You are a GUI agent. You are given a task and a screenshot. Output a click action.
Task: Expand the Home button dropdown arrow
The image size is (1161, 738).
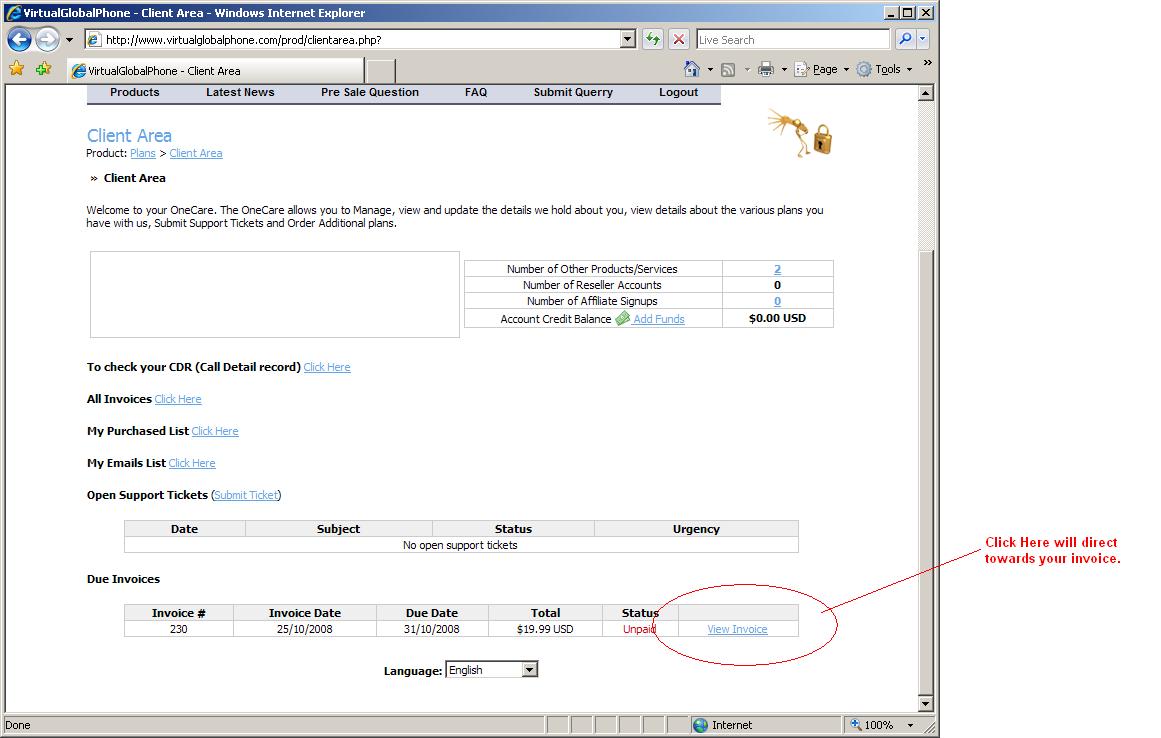[x=710, y=70]
